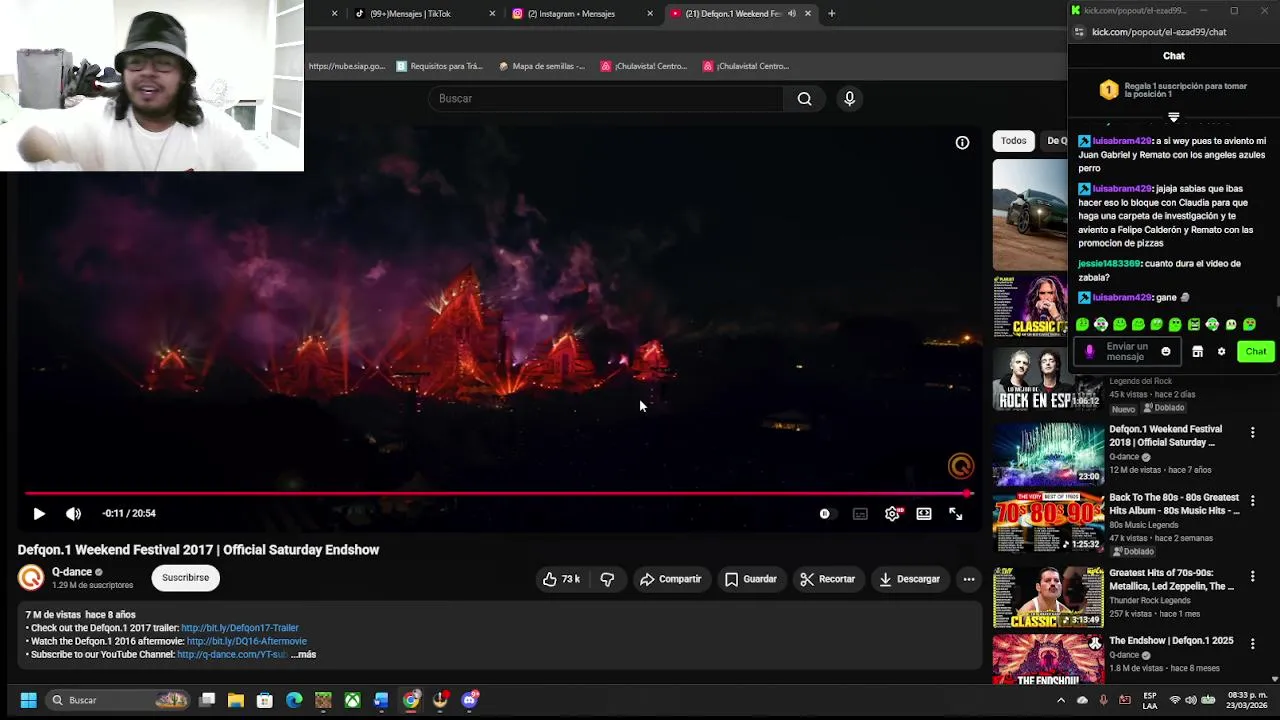Open the Q-dance channel avatar
Image resolution: width=1280 pixels, height=720 pixels.
click(31, 578)
